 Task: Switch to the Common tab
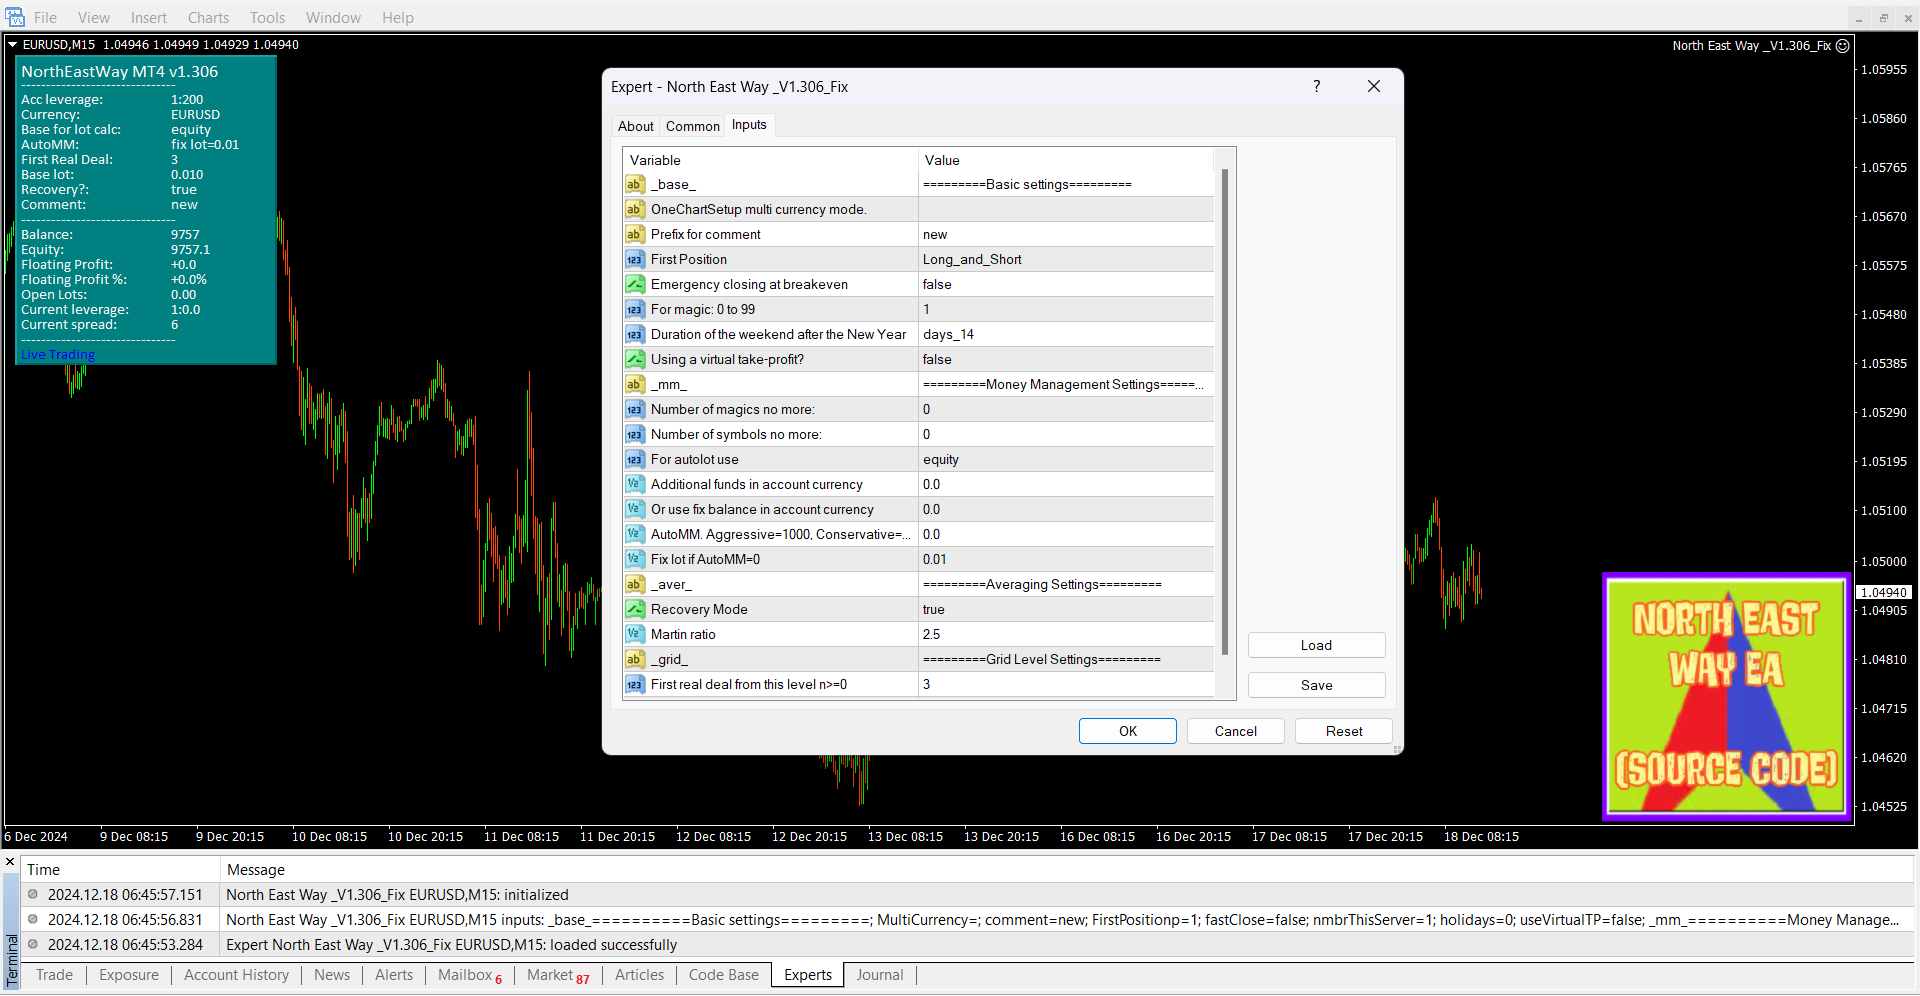(x=692, y=126)
